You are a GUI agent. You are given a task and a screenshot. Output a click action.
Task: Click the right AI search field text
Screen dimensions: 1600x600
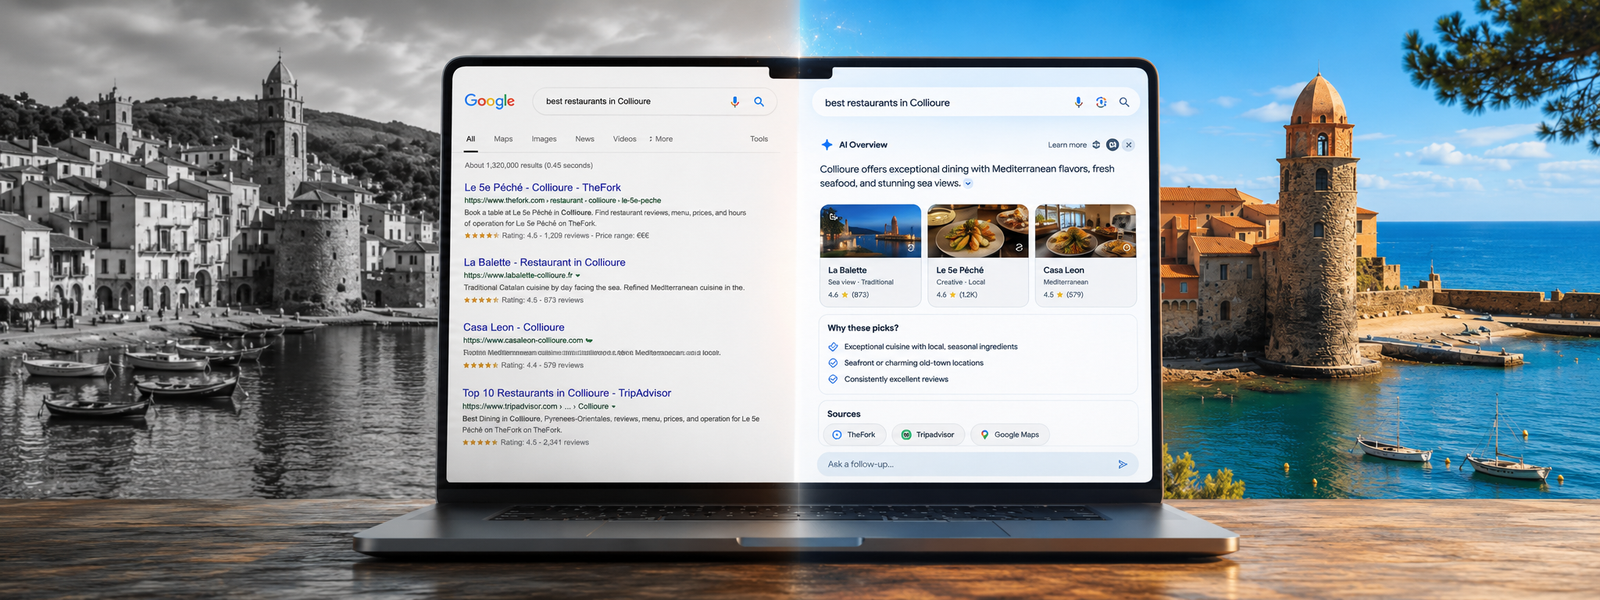click(x=887, y=103)
